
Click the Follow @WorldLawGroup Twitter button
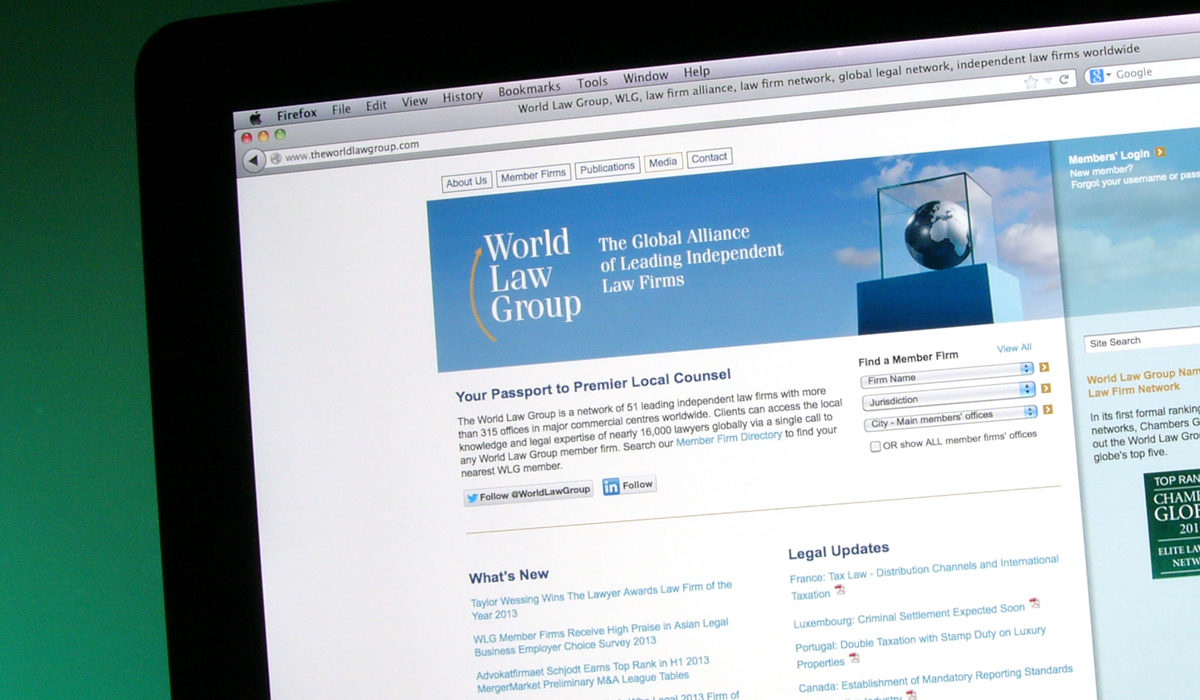coord(528,493)
